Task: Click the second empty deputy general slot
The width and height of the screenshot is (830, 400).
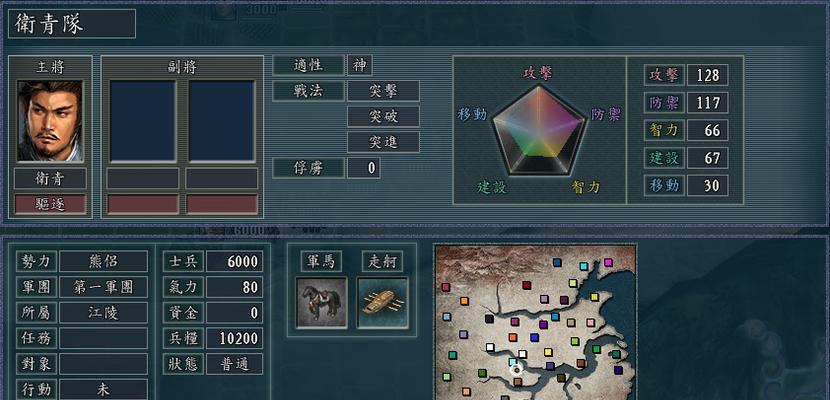Action: [x=222, y=121]
